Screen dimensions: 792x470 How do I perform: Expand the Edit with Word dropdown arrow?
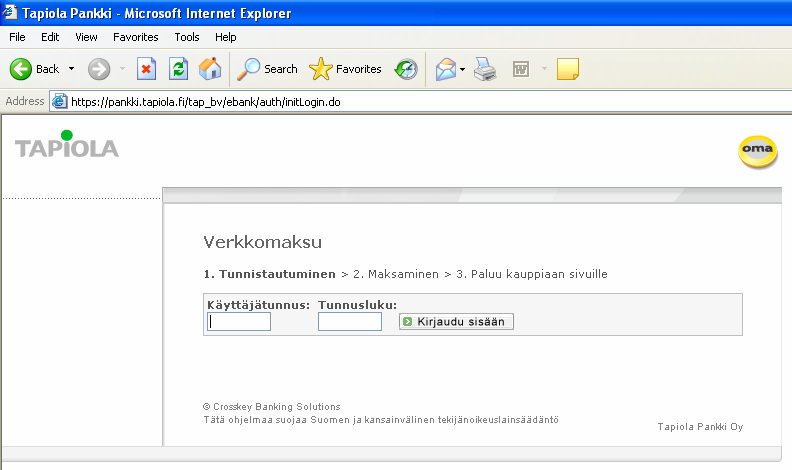tap(544, 69)
